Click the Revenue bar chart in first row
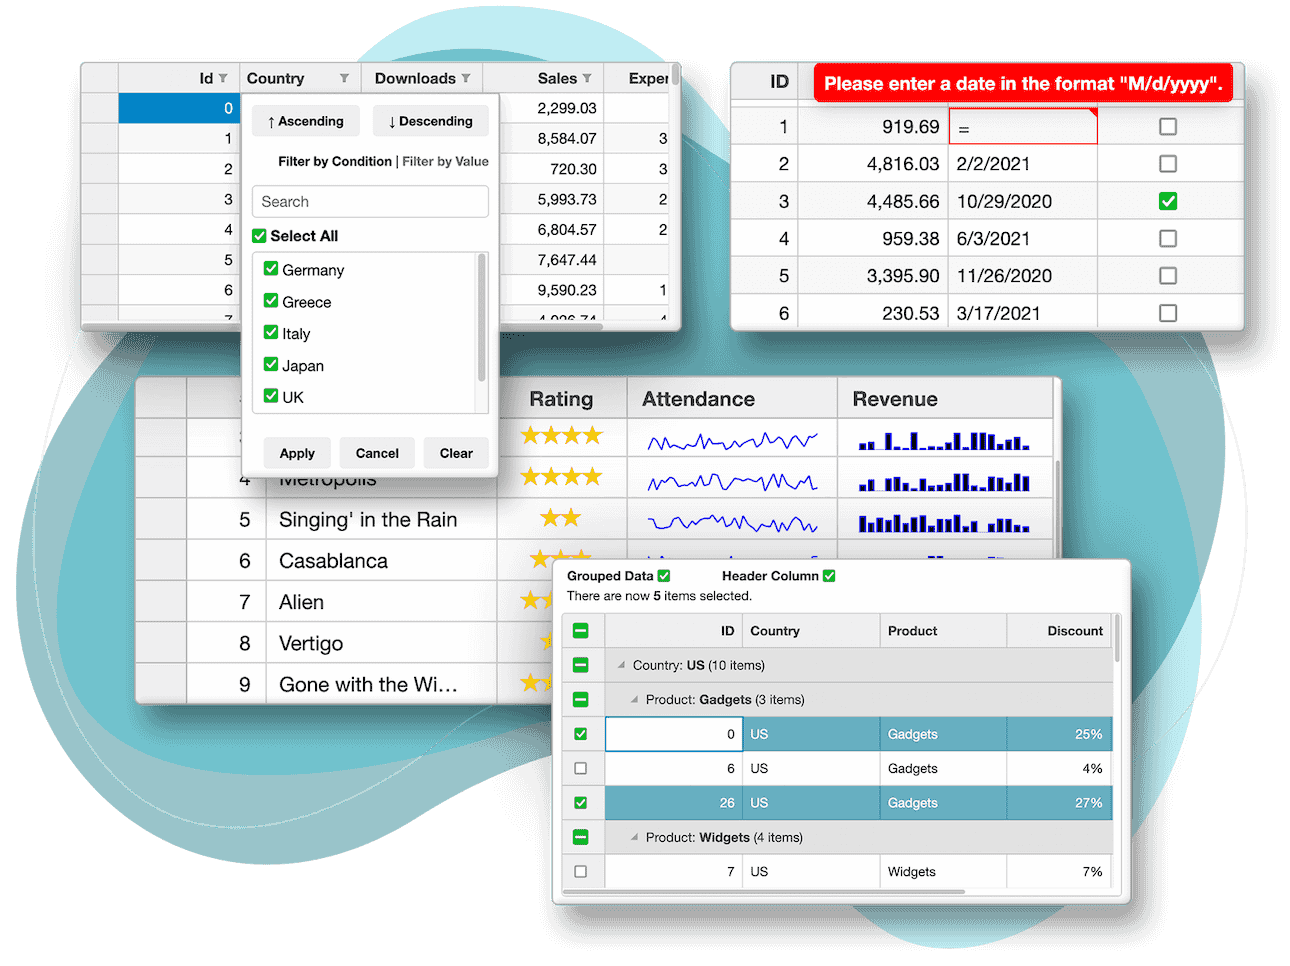1290x966 pixels. [943, 441]
